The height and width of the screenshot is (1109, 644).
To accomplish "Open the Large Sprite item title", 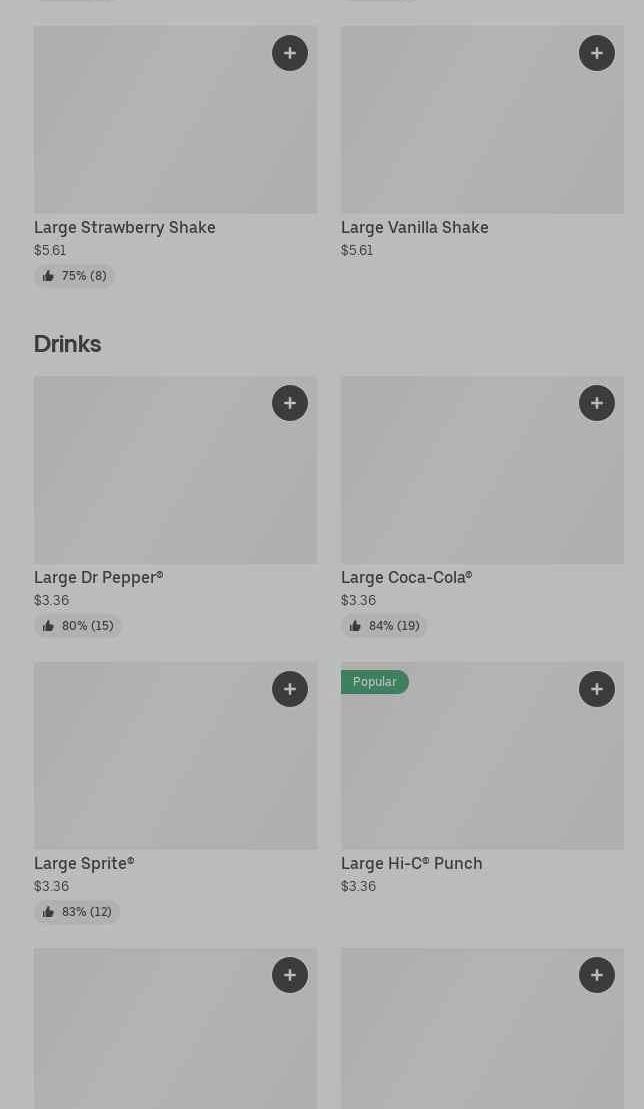I will (84, 863).
